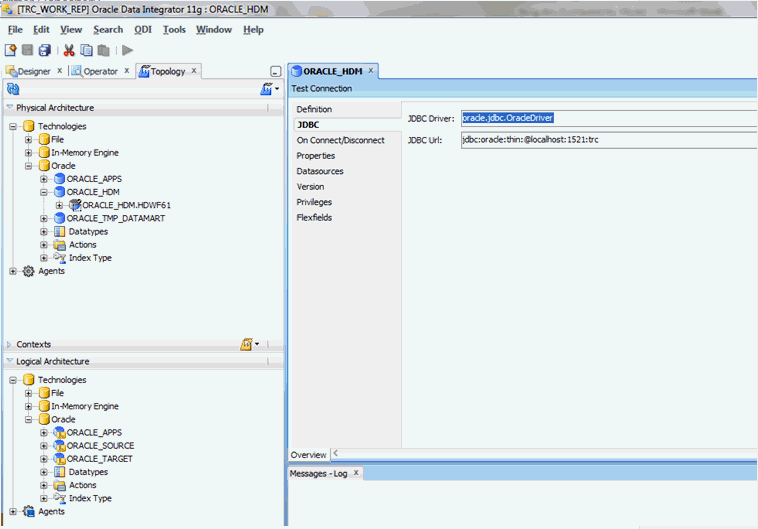Collapse Technologies node in Physical Architecture
The image size is (758, 529).
[13, 127]
